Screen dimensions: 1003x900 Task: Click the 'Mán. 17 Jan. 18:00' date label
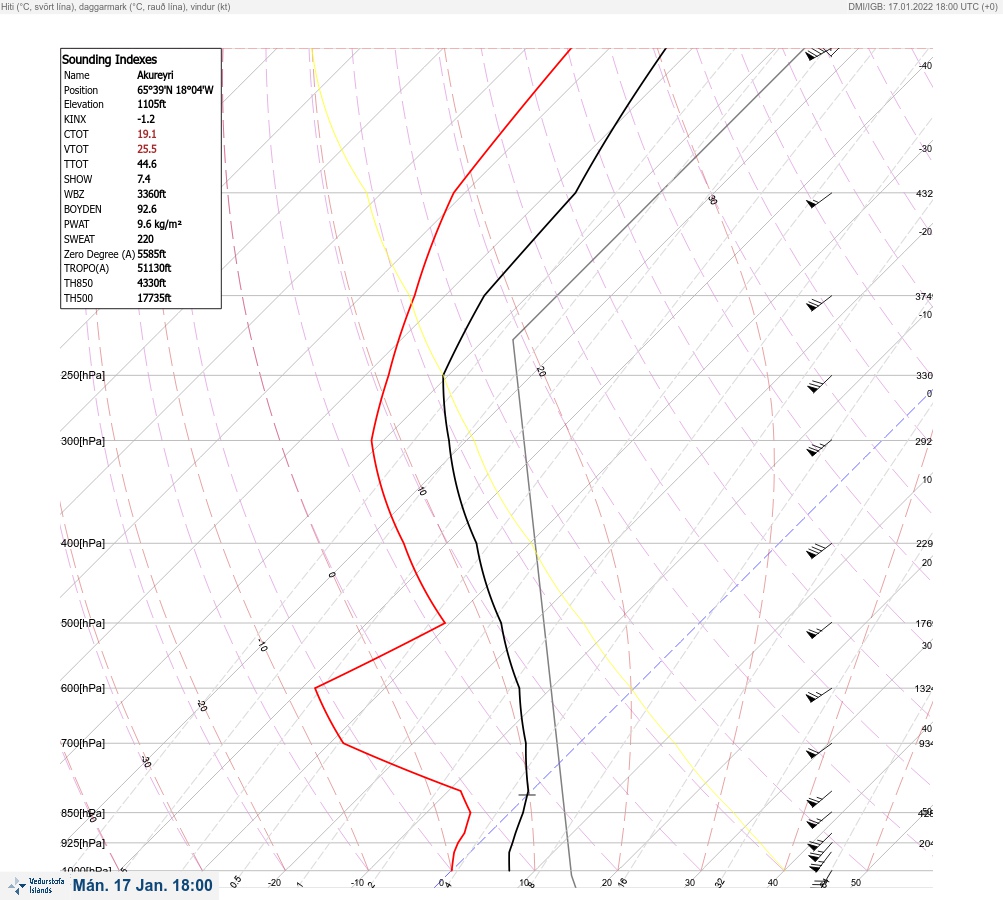click(143, 885)
